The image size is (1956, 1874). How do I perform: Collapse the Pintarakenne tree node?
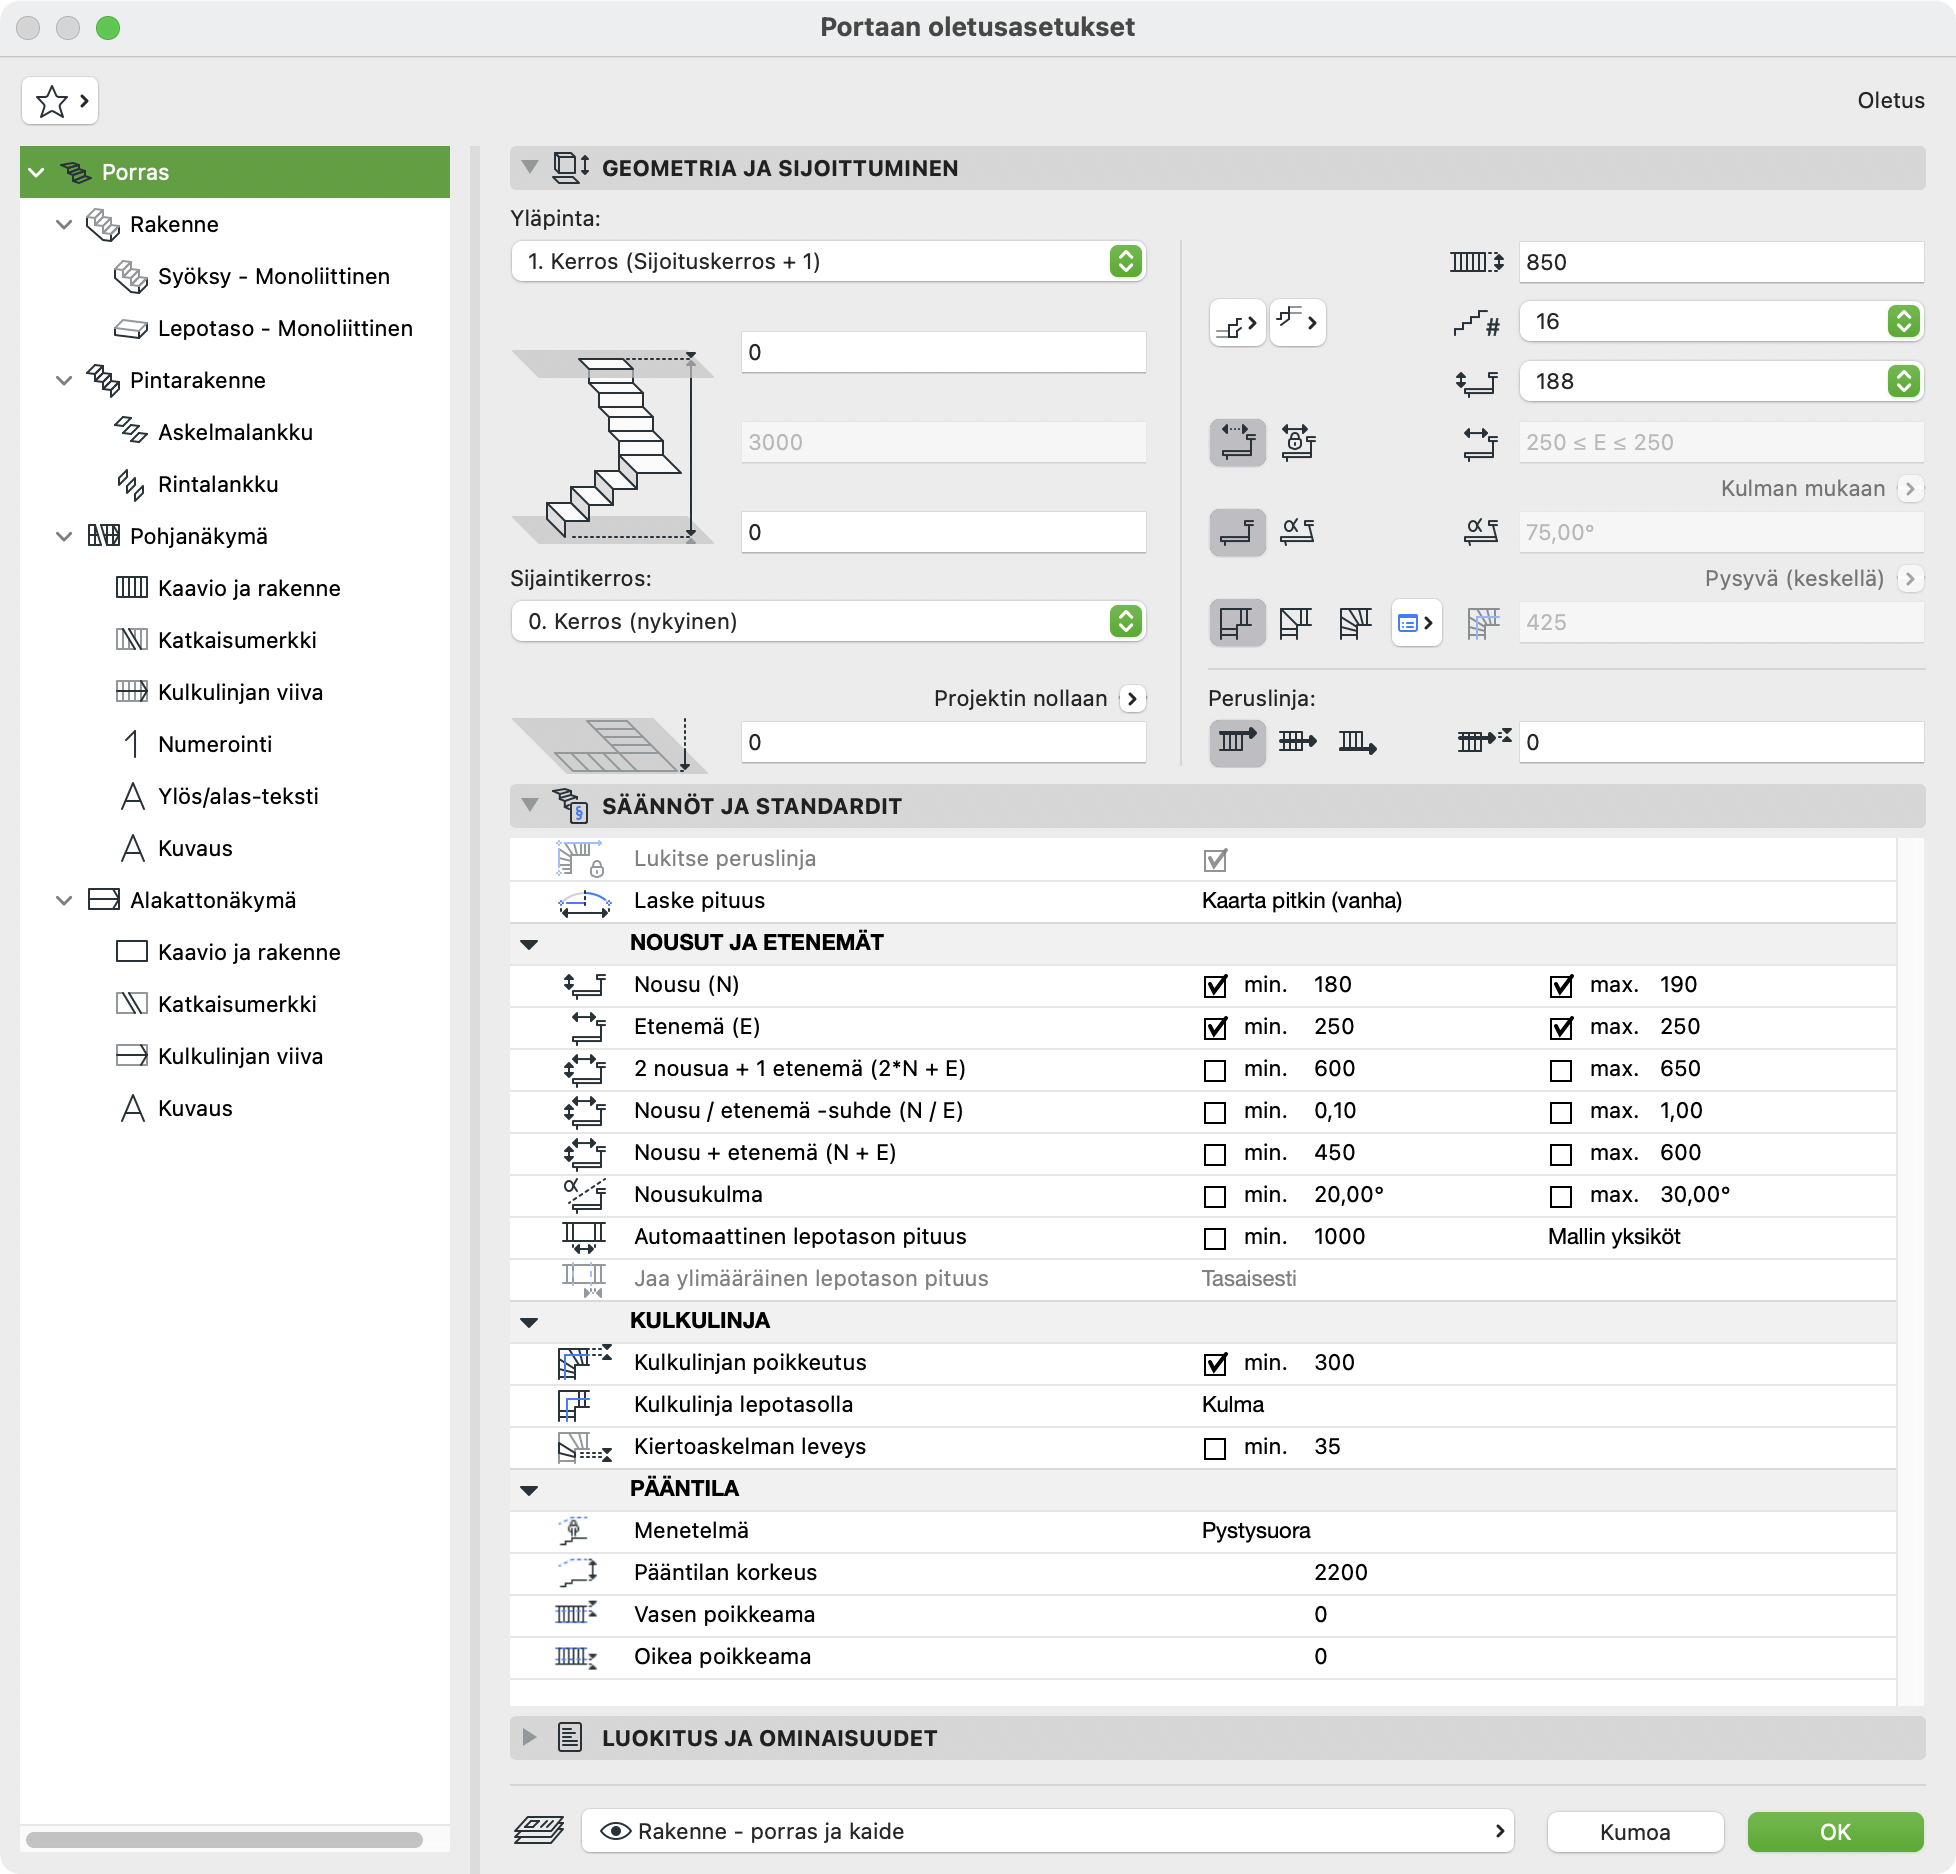pos(64,380)
